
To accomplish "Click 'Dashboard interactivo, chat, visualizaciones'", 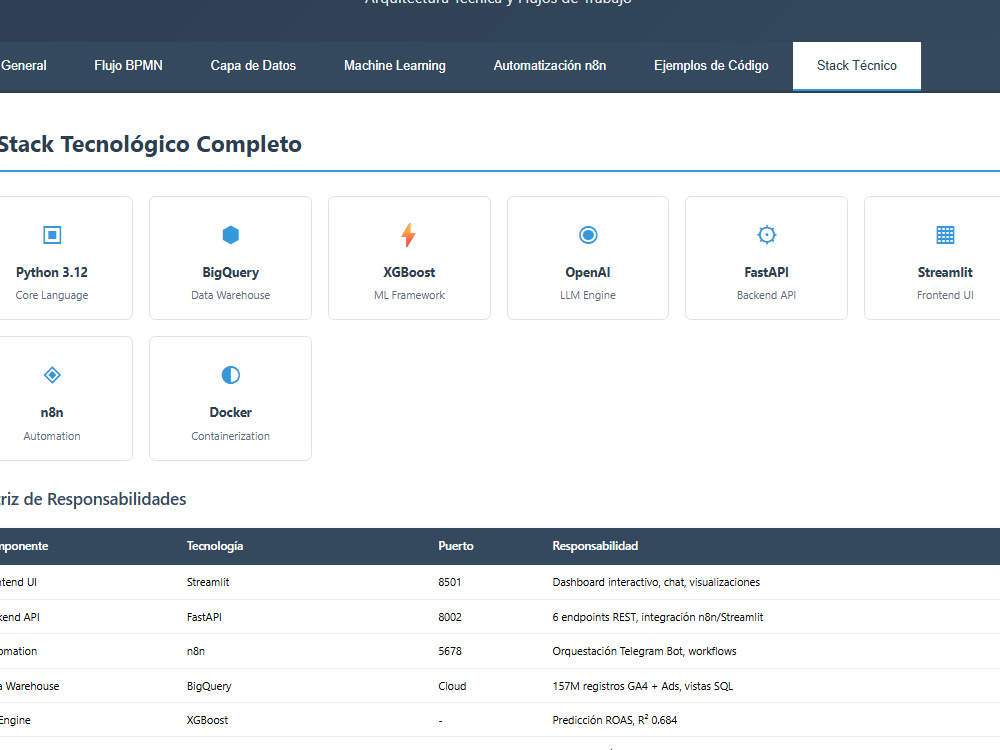I will (656, 582).
